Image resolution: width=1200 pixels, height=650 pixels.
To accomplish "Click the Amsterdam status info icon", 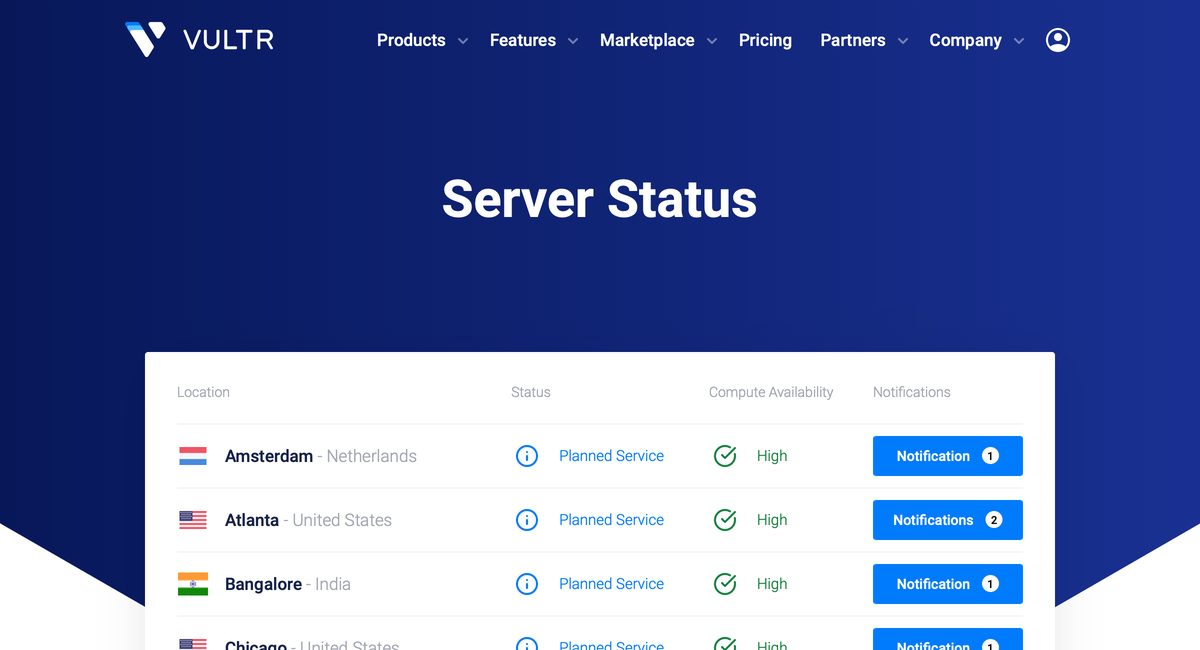I will pyautogui.click(x=527, y=456).
